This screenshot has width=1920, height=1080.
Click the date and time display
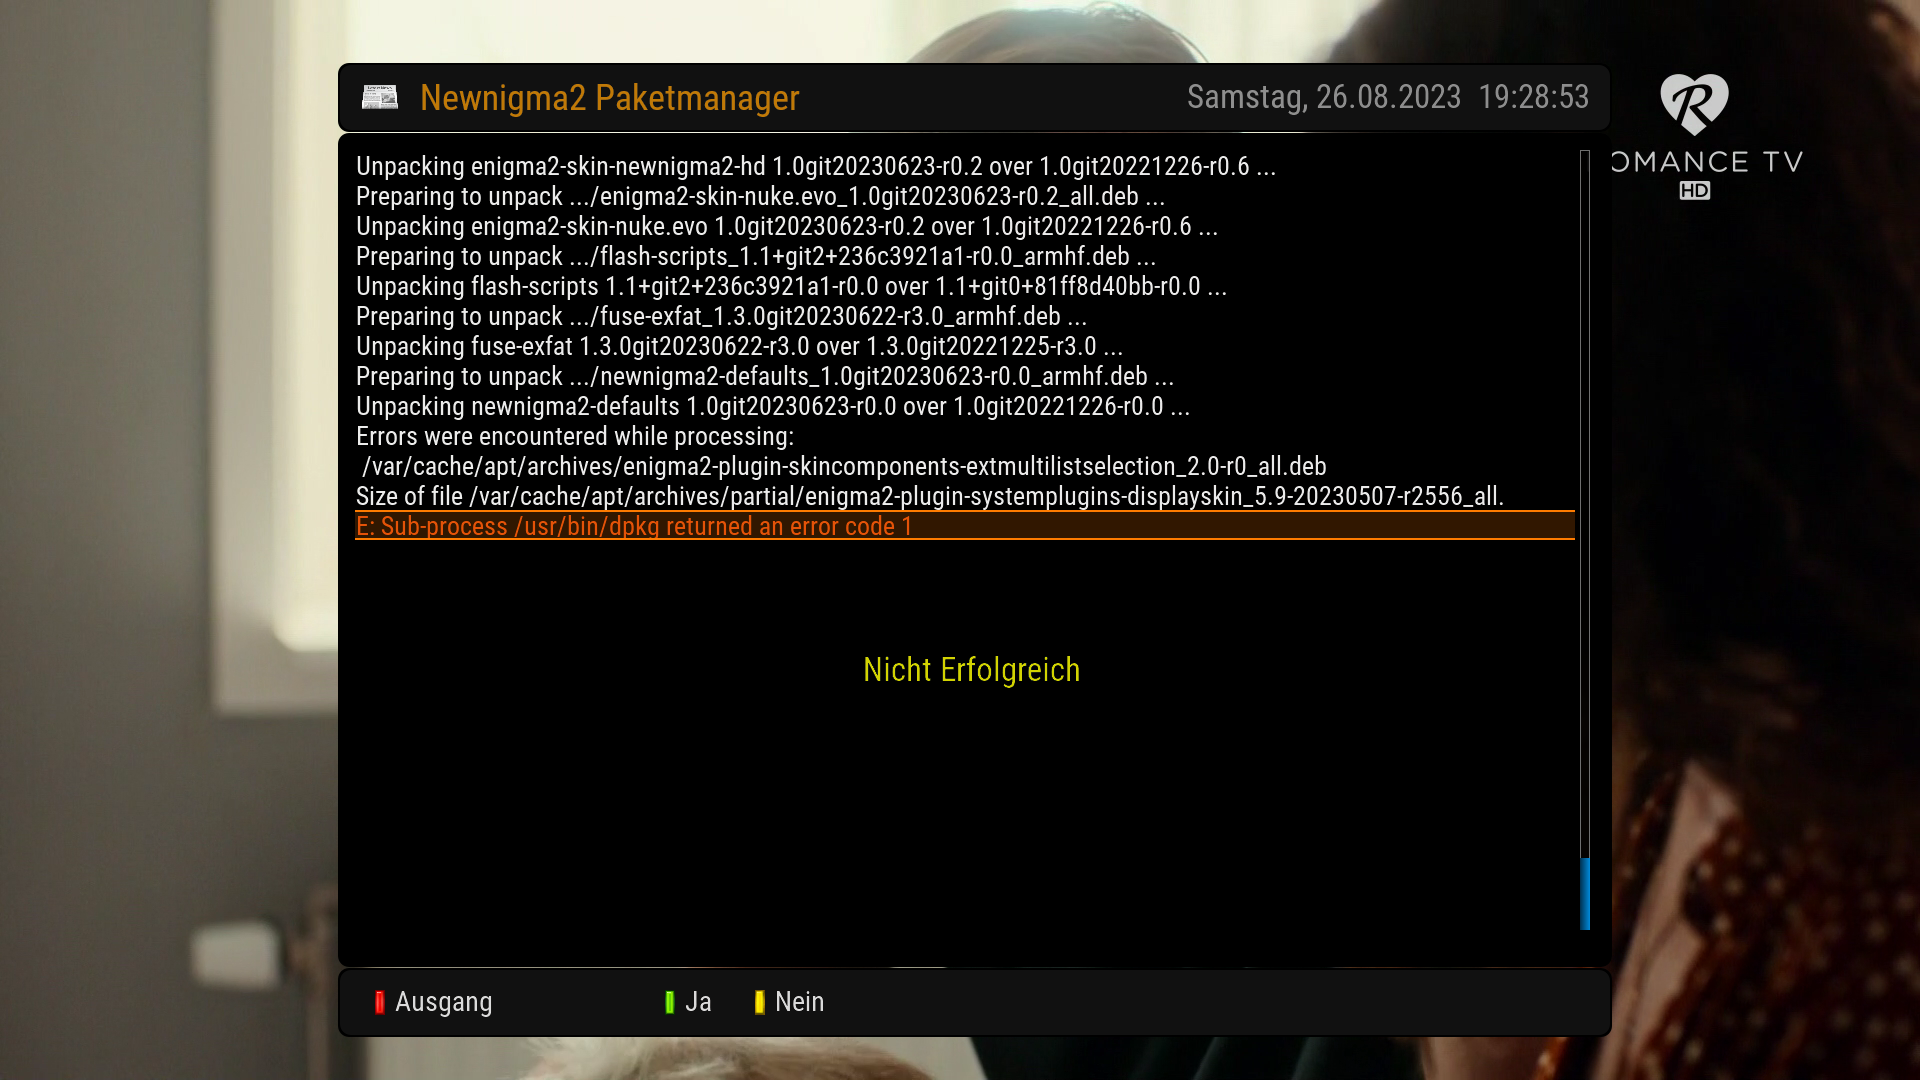pyautogui.click(x=1388, y=97)
